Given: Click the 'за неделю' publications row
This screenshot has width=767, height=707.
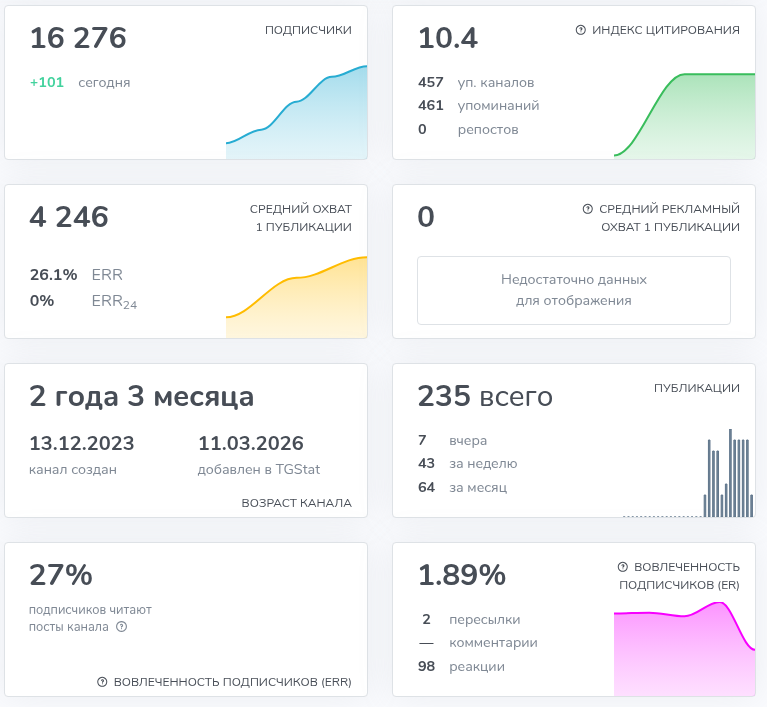Looking at the screenshot, I should (x=468, y=464).
